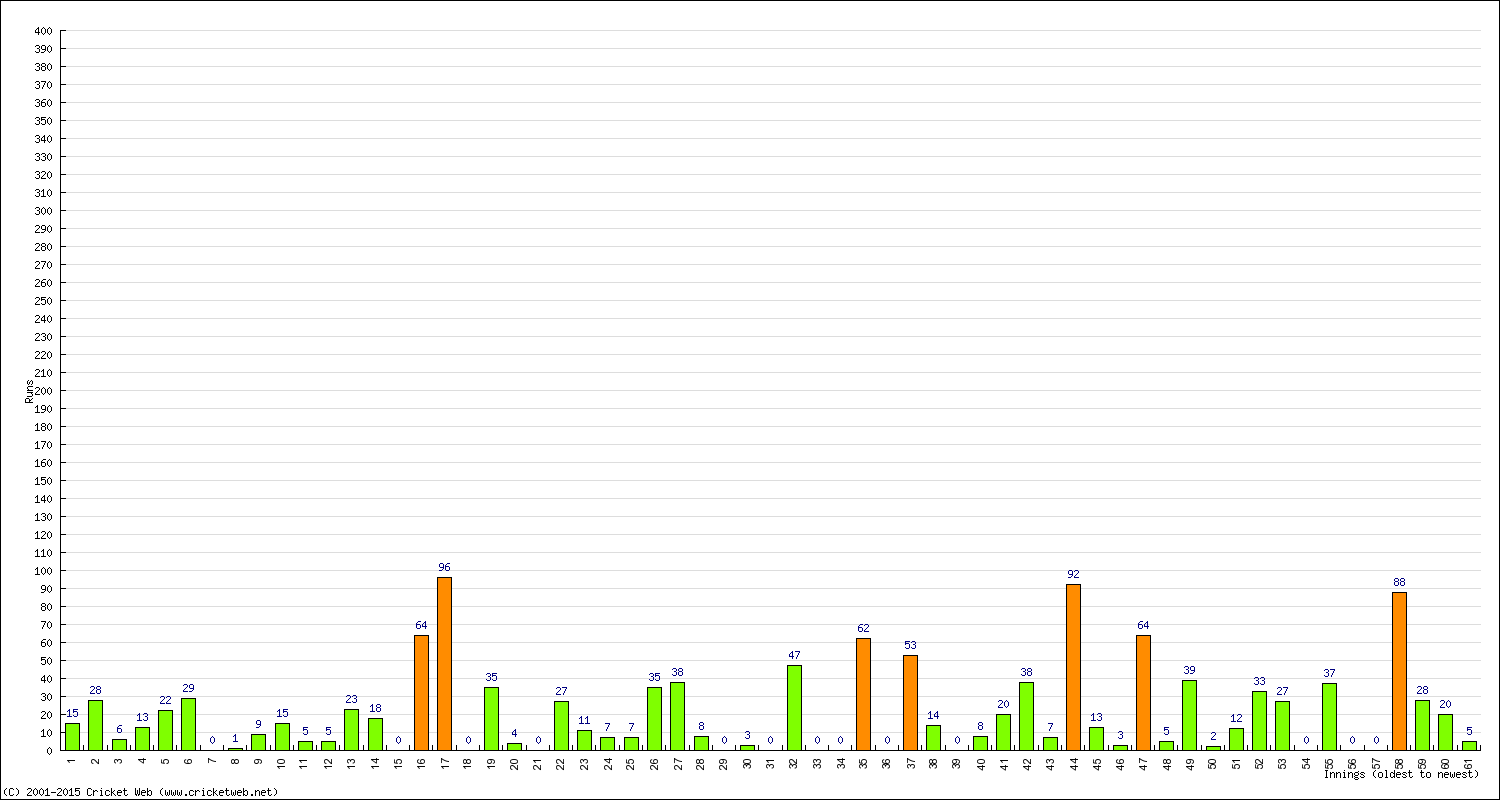1500x800 pixels.
Task: Pick the orange bar showing 53 runs
Action: pos(910,702)
